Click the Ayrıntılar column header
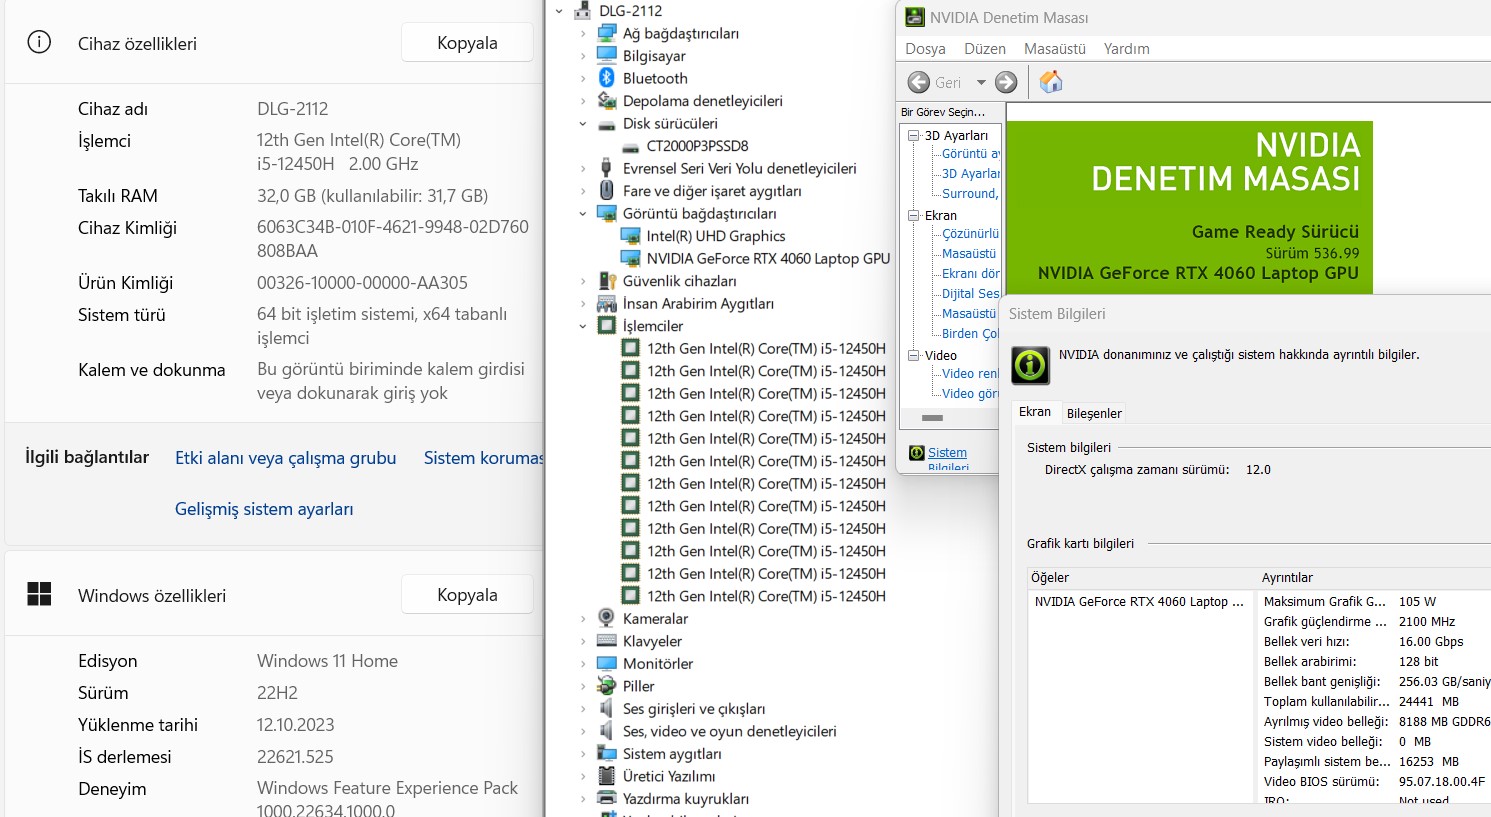Screen dimensions: 1491x817 [1375, 577]
